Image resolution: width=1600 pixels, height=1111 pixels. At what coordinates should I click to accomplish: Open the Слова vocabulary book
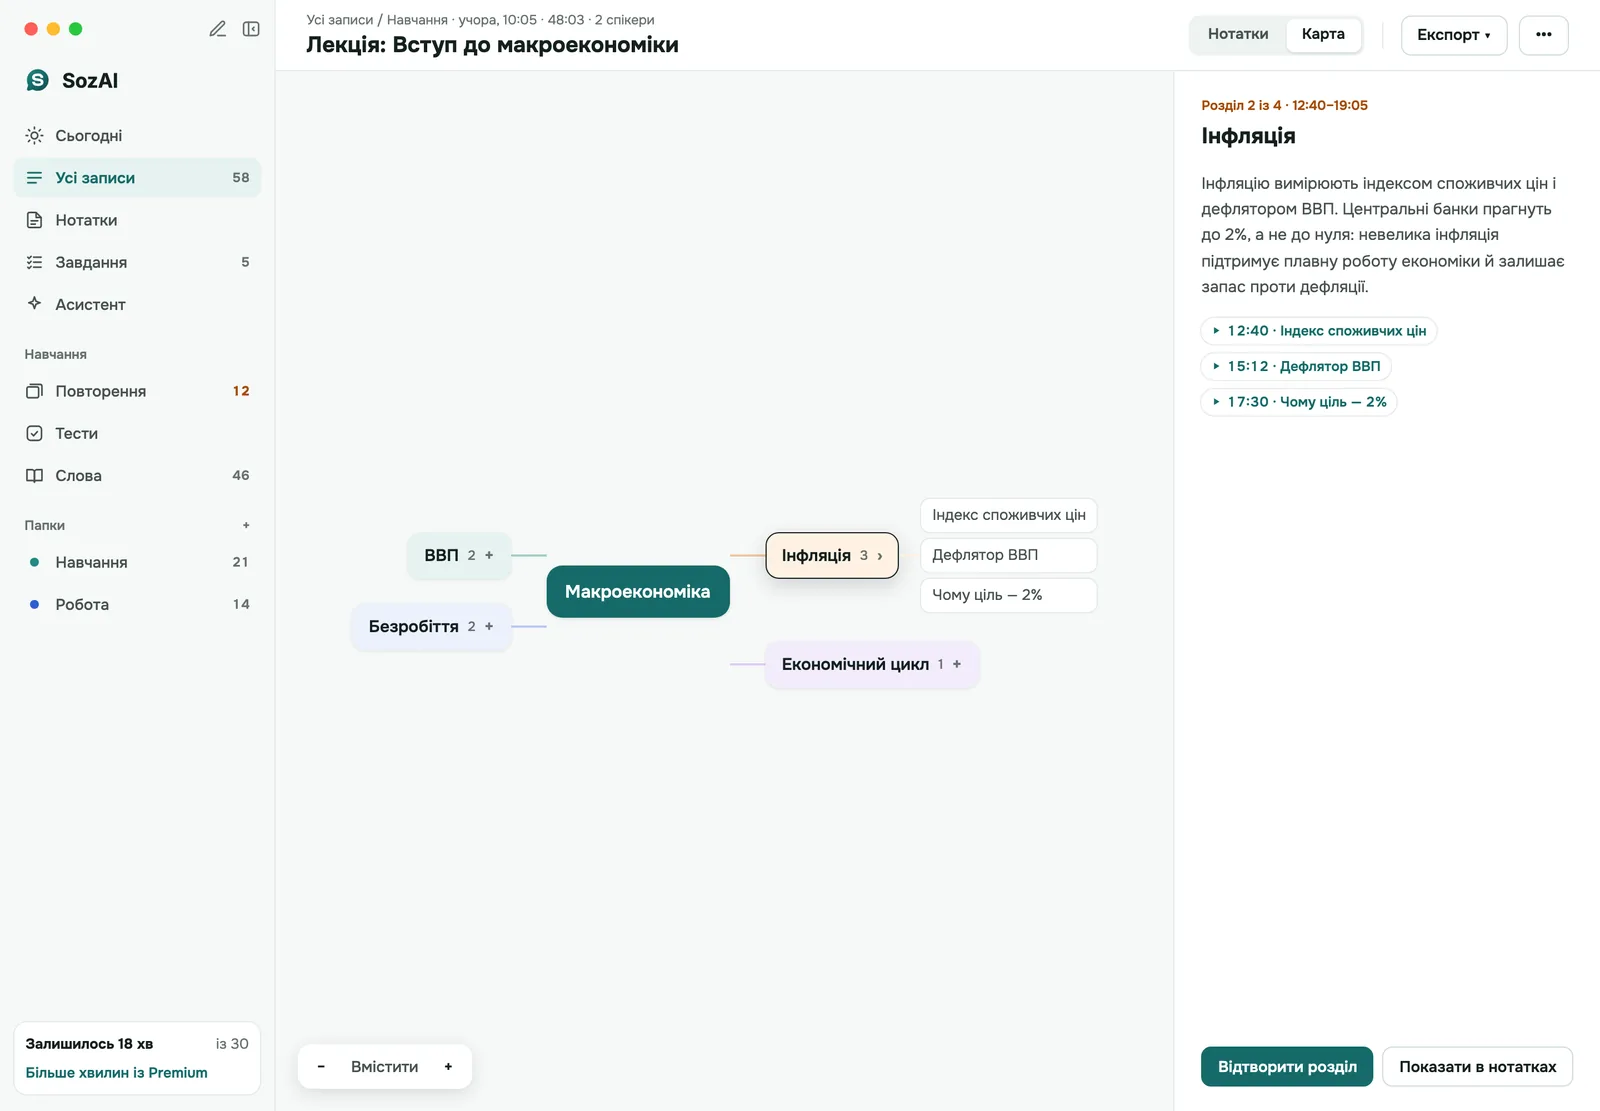pyautogui.click(x=137, y=475)
